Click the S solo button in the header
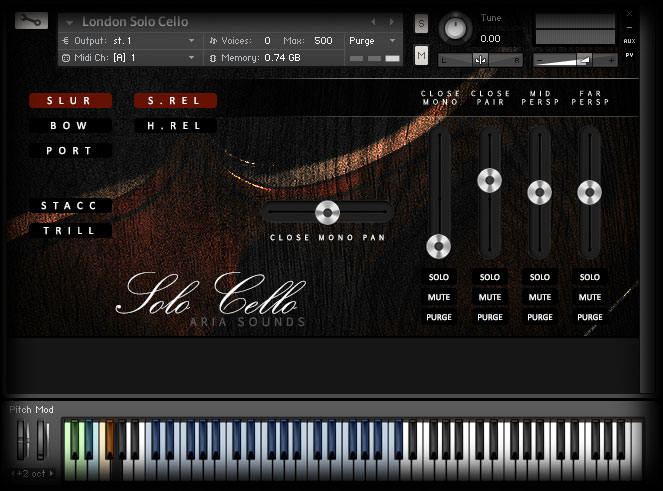The height and width of the screenshot is (491, 663). tap(421, 24)
